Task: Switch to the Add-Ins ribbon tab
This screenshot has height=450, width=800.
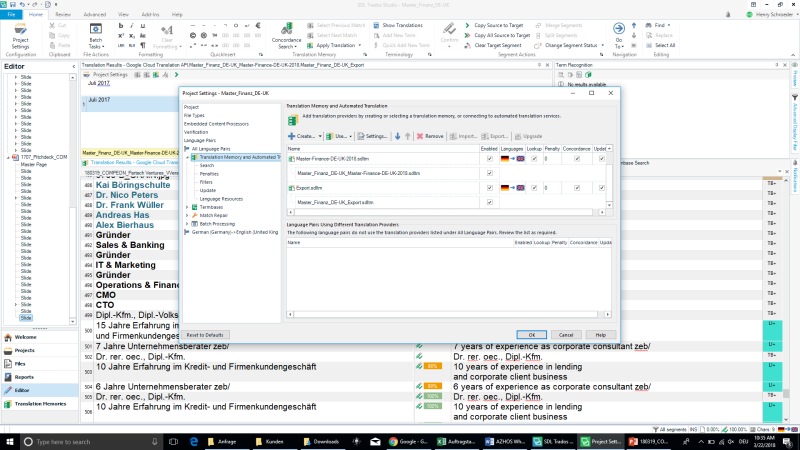Action: coord(150,15)
